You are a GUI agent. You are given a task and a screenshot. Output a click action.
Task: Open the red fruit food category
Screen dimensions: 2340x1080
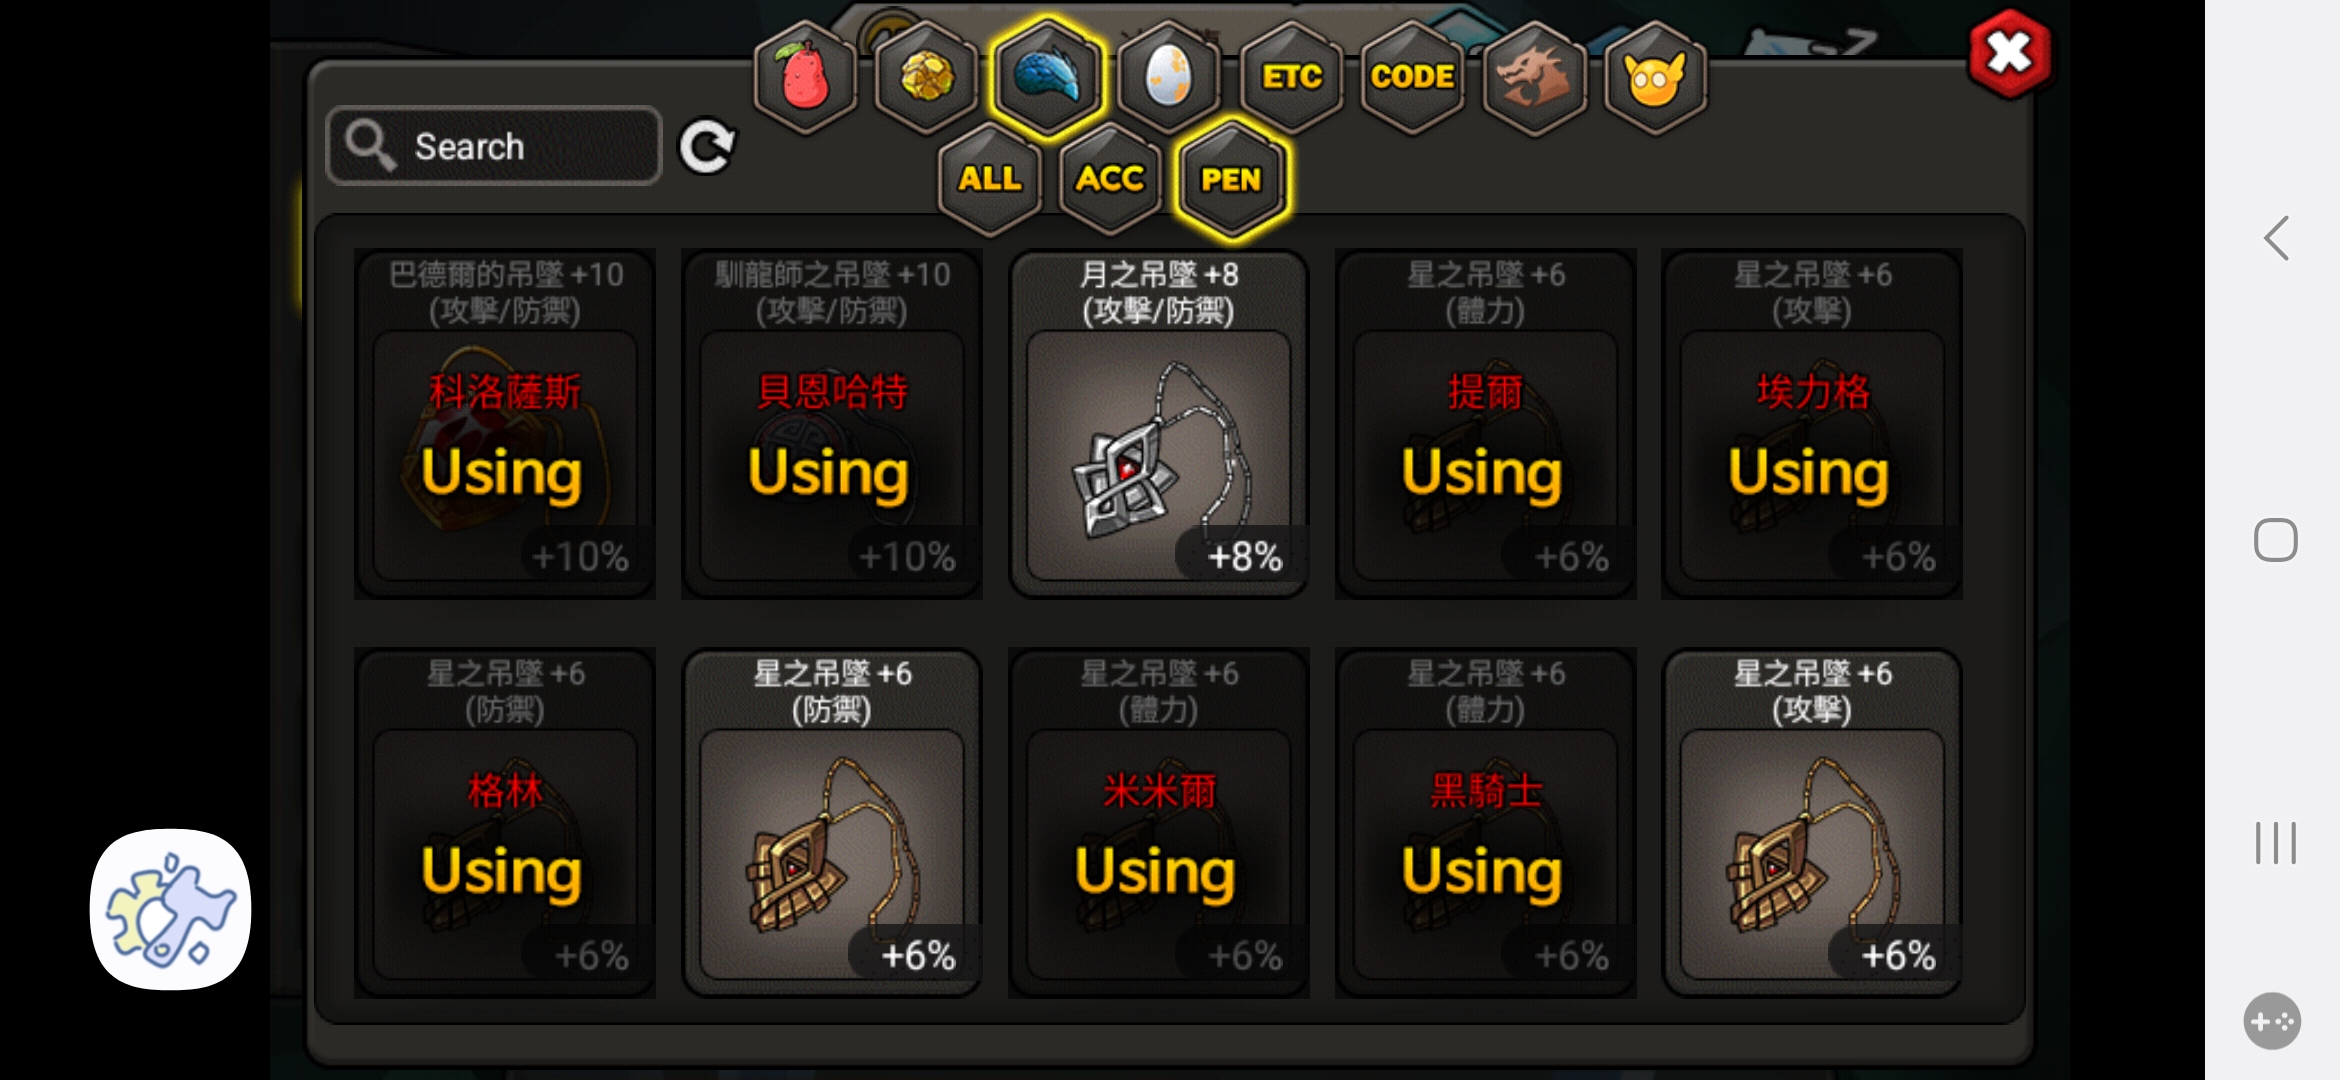pos(805,77)
